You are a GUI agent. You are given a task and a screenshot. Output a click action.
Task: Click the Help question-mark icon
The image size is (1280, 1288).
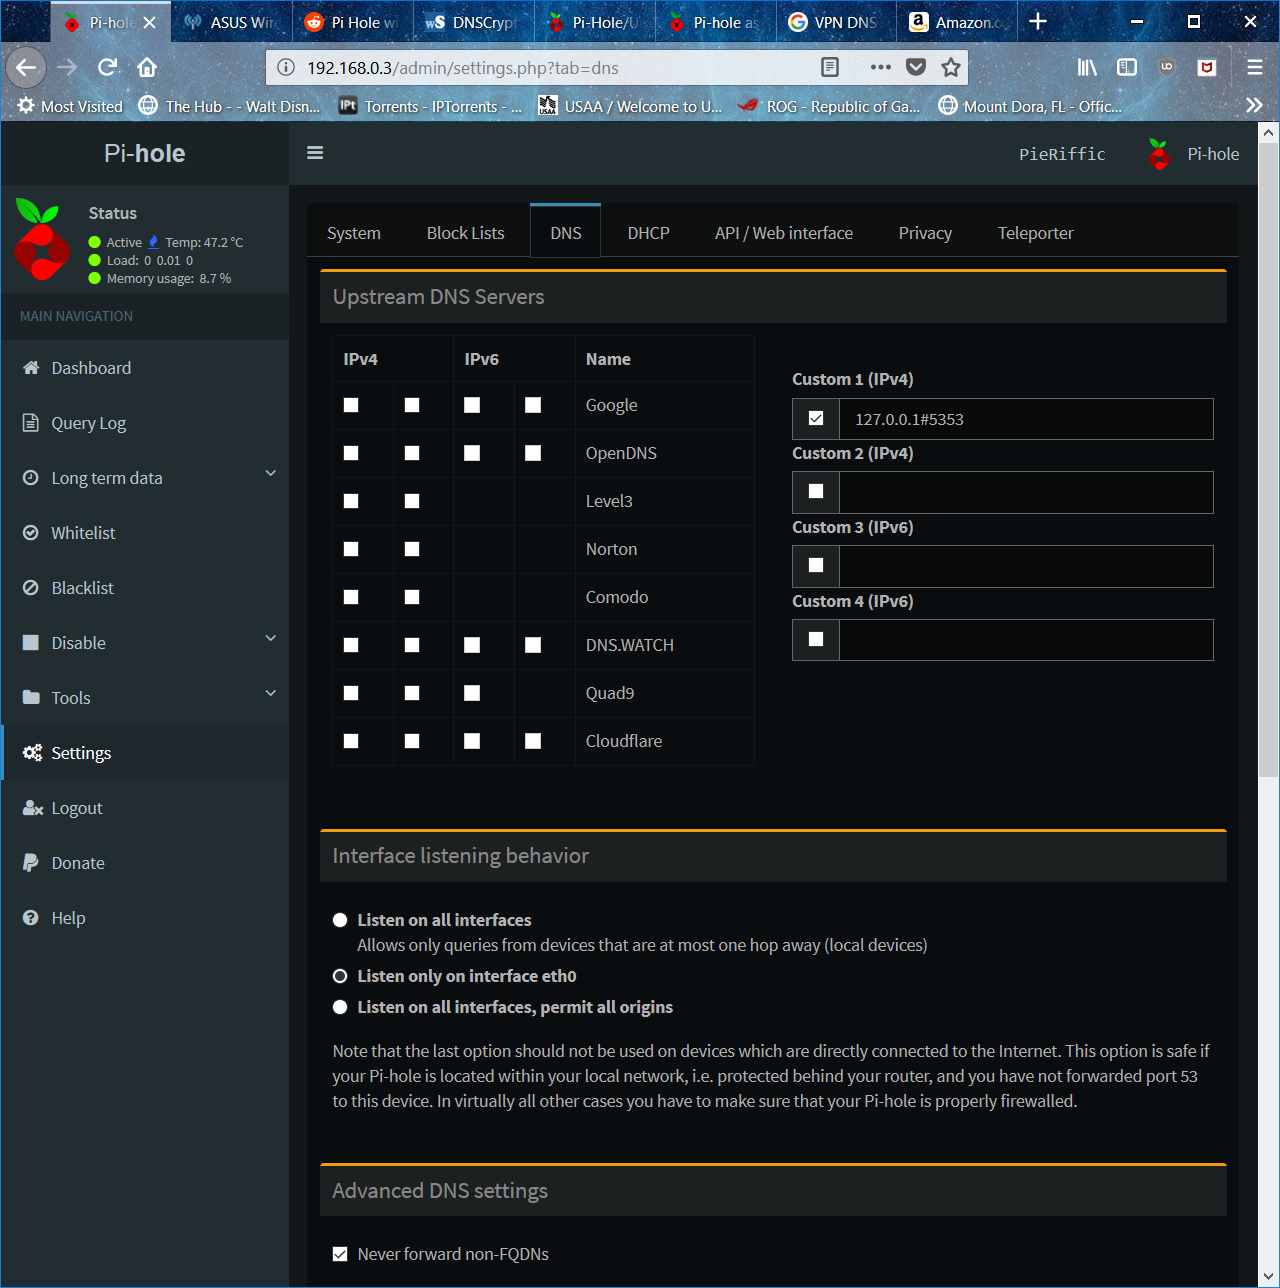pos(31,918)
